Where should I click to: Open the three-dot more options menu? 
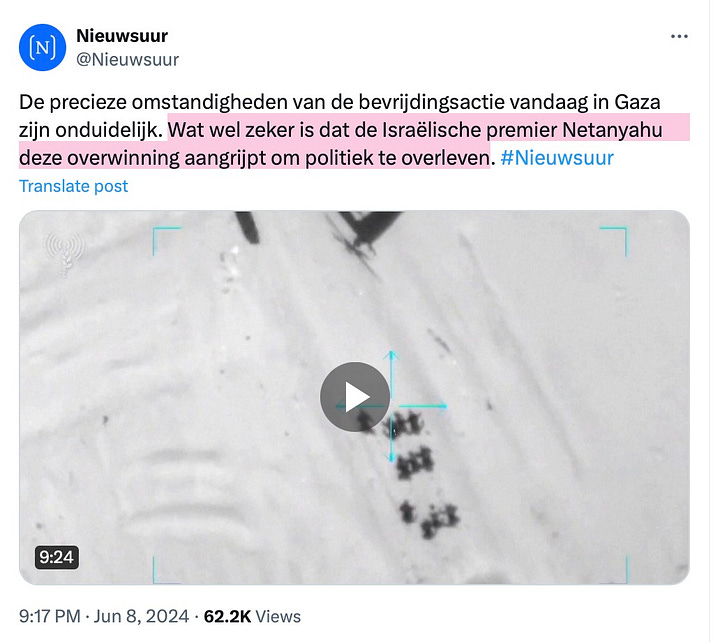tap(679, 36)
